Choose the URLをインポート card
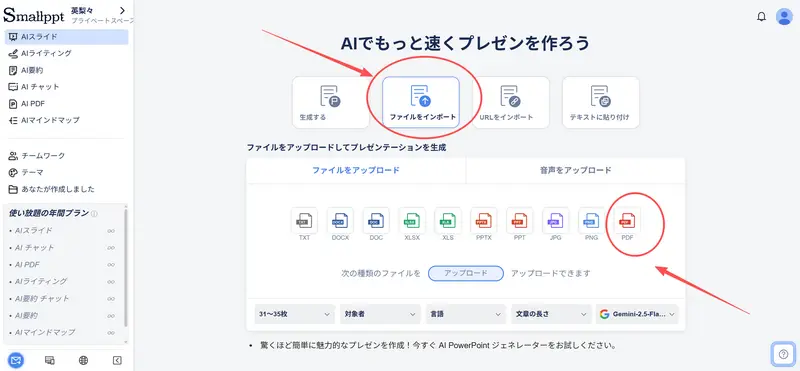This screenshot has width=800, height=371. click(x=511, y=103)
